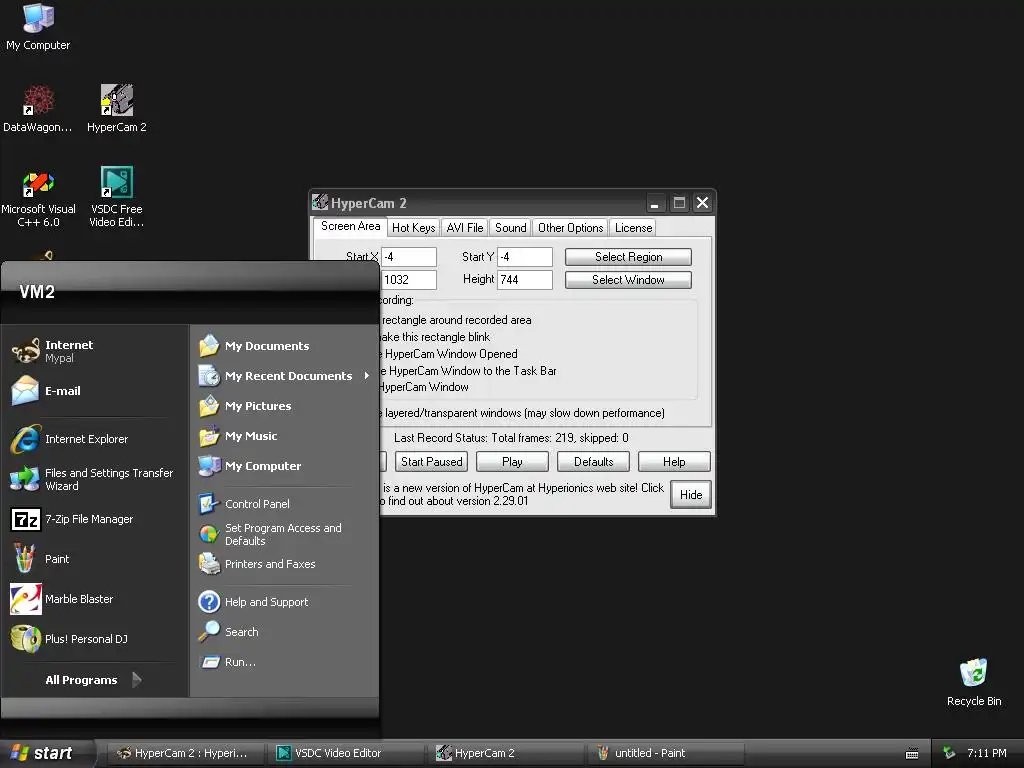Open VSDC Free Video Editor desktop icon

pos(117,197)
